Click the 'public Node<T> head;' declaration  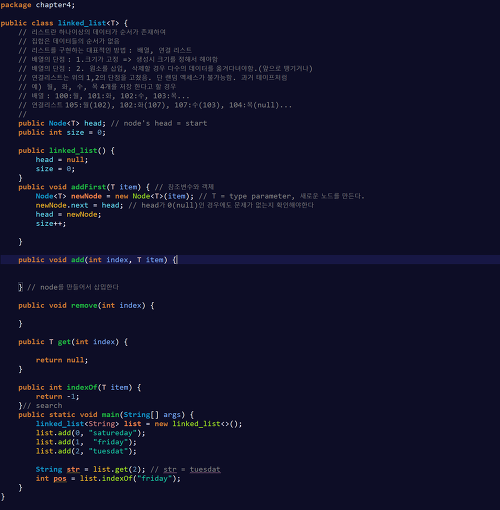(x=62, y=123)
